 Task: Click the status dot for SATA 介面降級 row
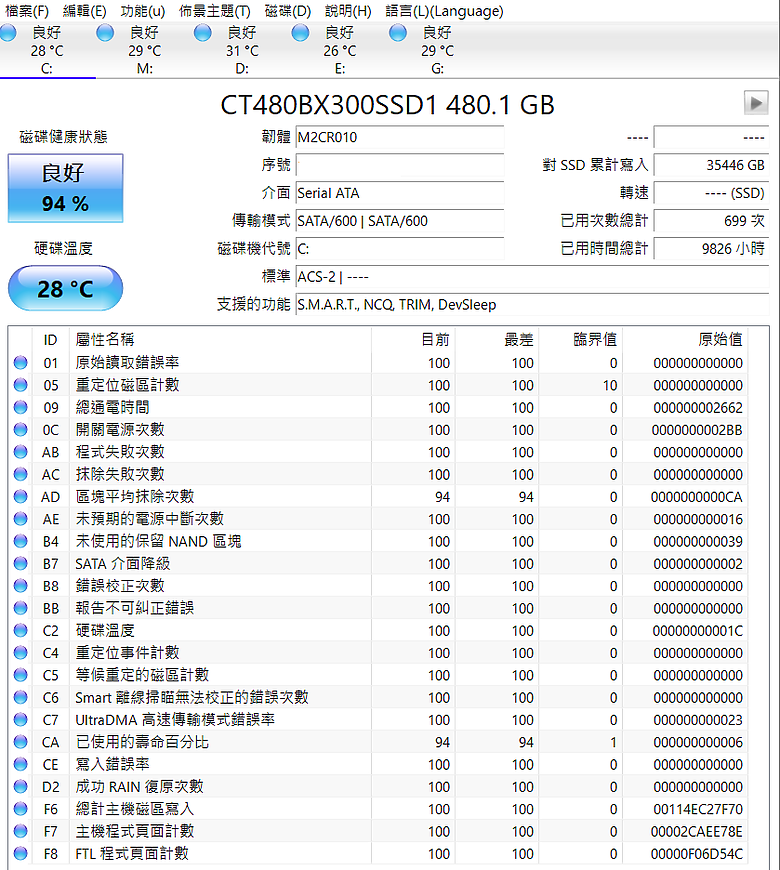[x=21, y=564]
